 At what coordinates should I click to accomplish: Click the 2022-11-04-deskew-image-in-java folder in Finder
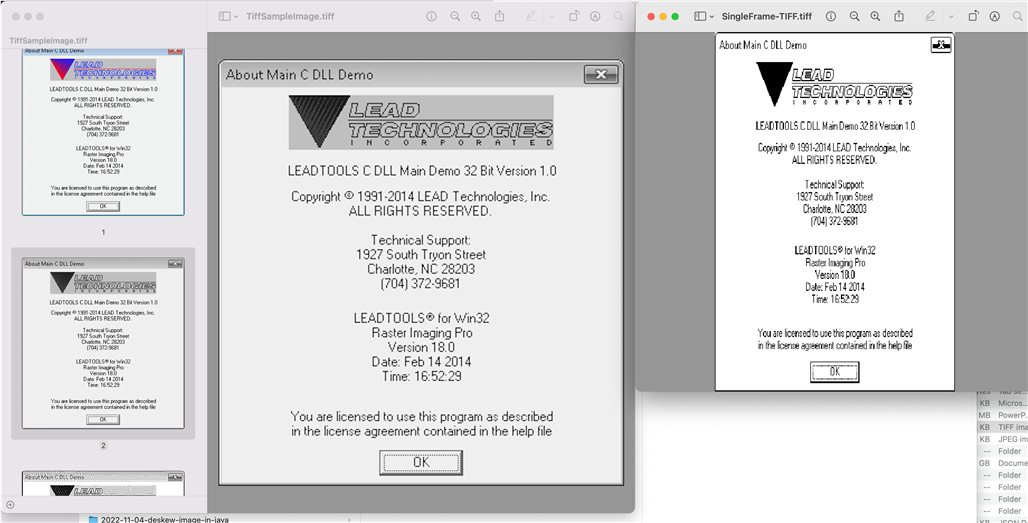(x=165, y=519)
